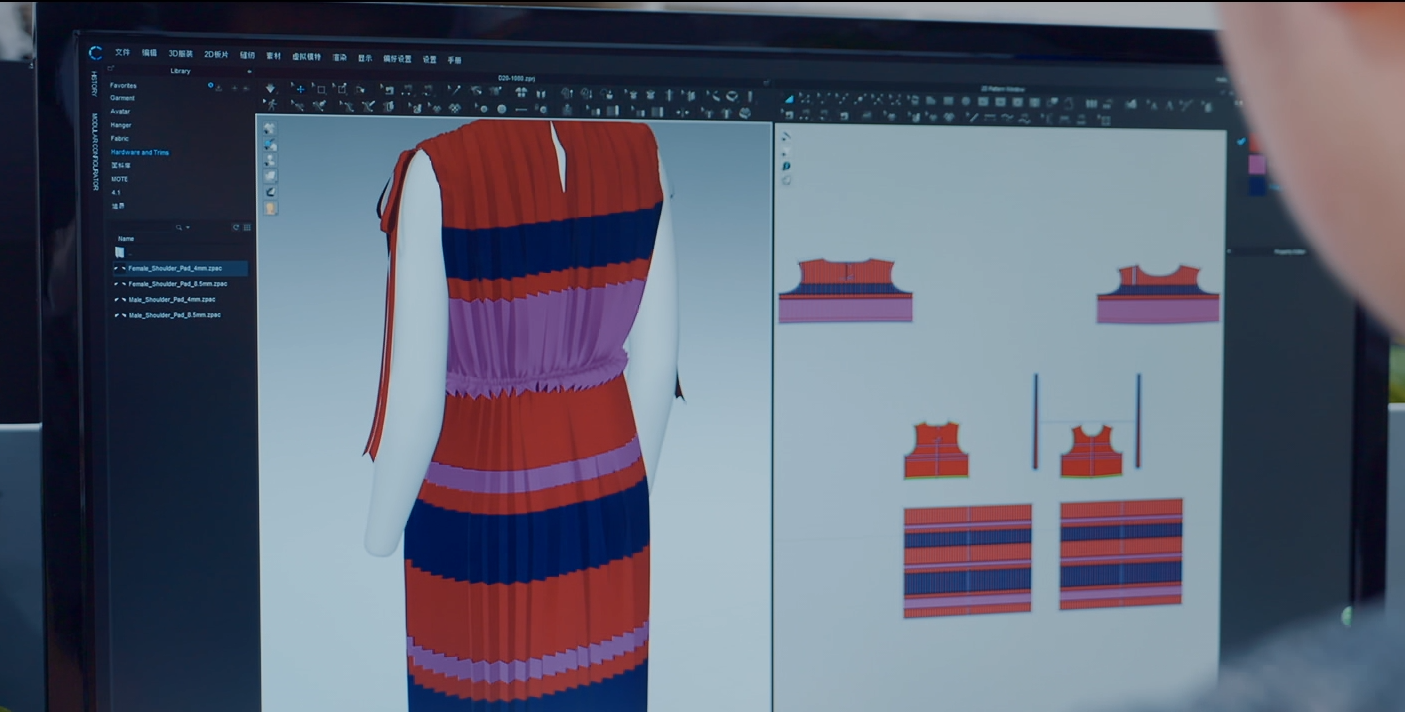Toggle the checkmark beside the red fabric
Screen dimensions: 1405x712
pyautogui.click(x=1241, y=142)
